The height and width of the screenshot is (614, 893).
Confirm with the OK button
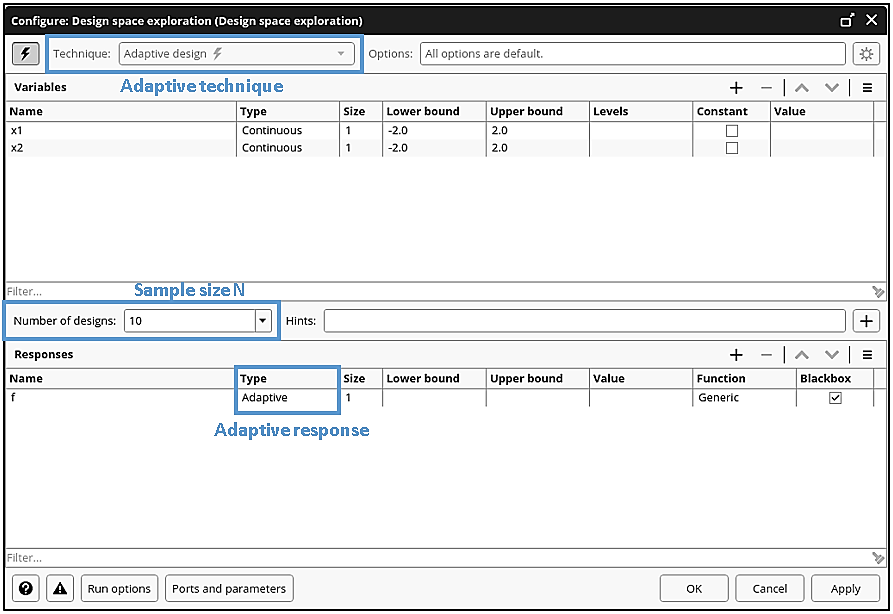[x=694, y=588]
